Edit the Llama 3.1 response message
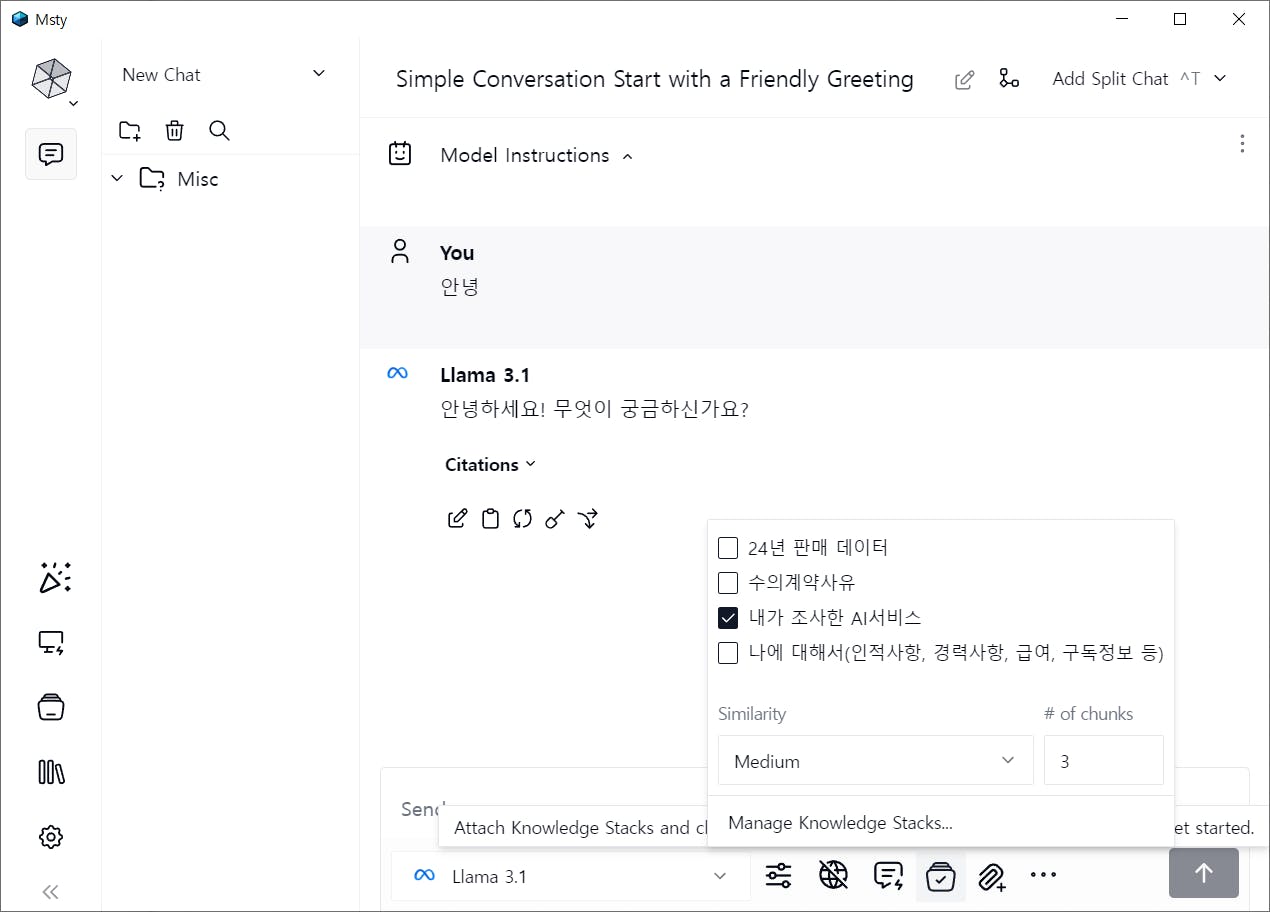Viewport: 1270px width, 912px height. pos(457,518)
